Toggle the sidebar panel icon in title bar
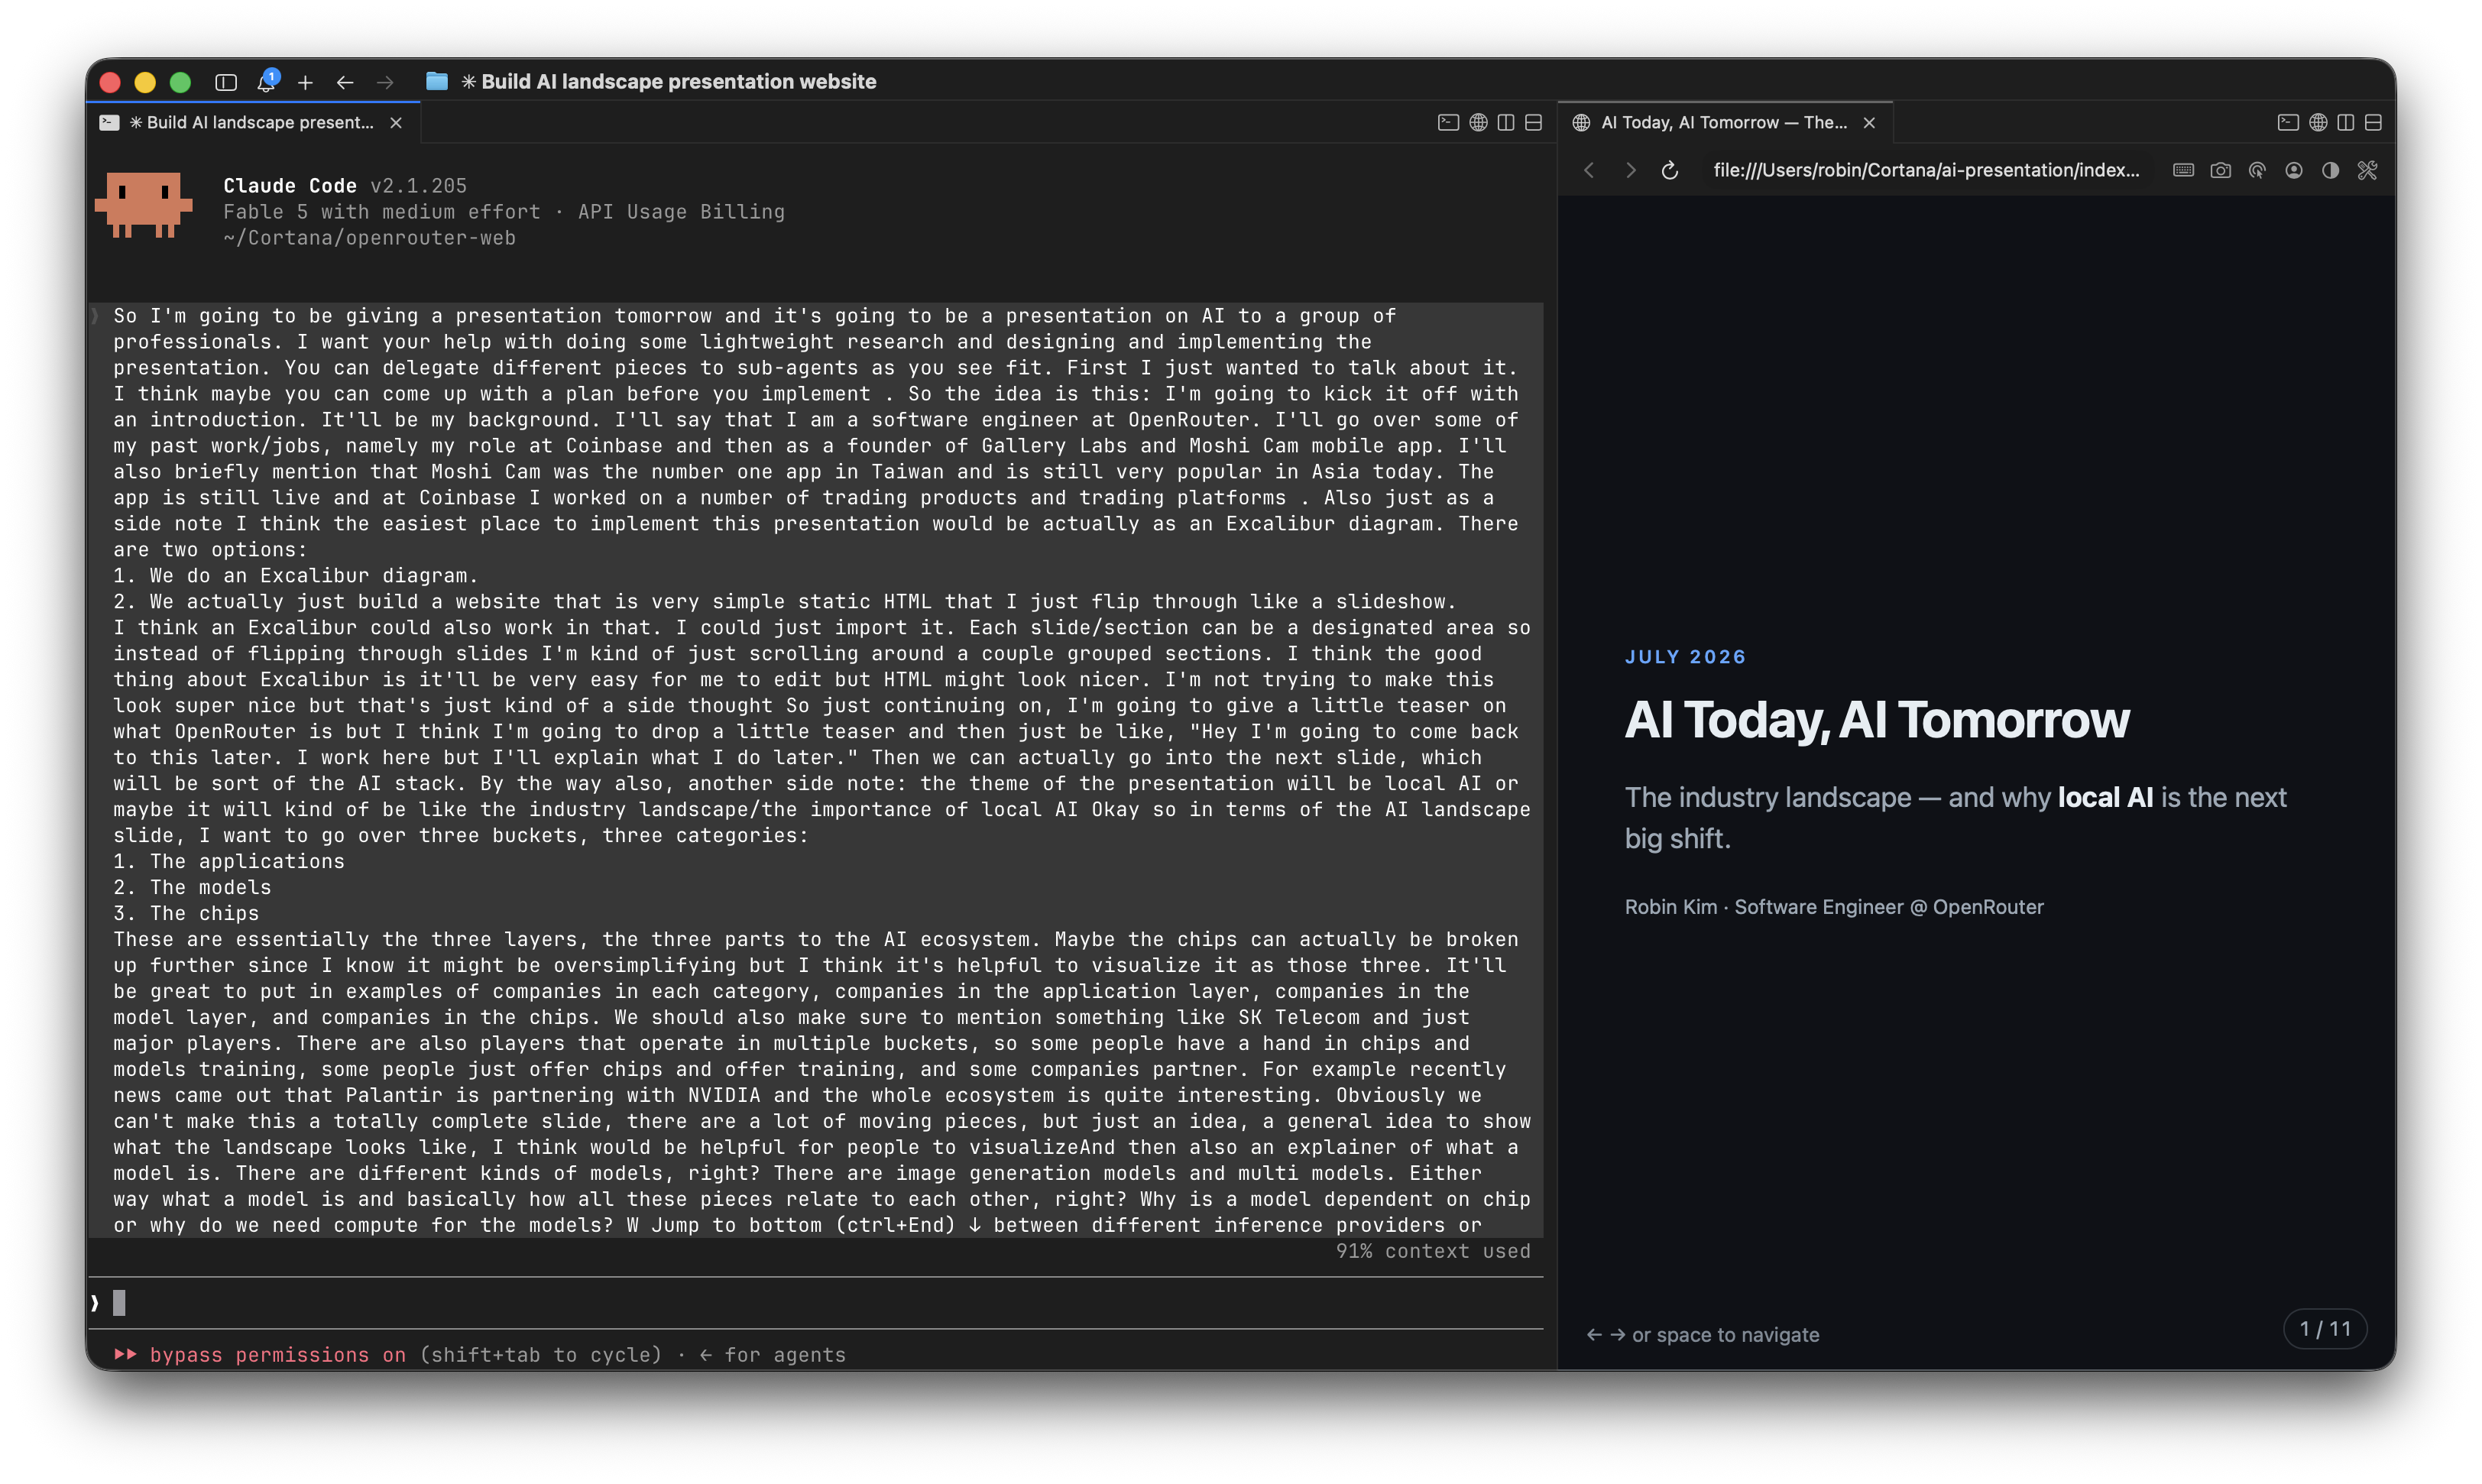The height and width of the screenshot is (1484, 2482). click(226, 82)
